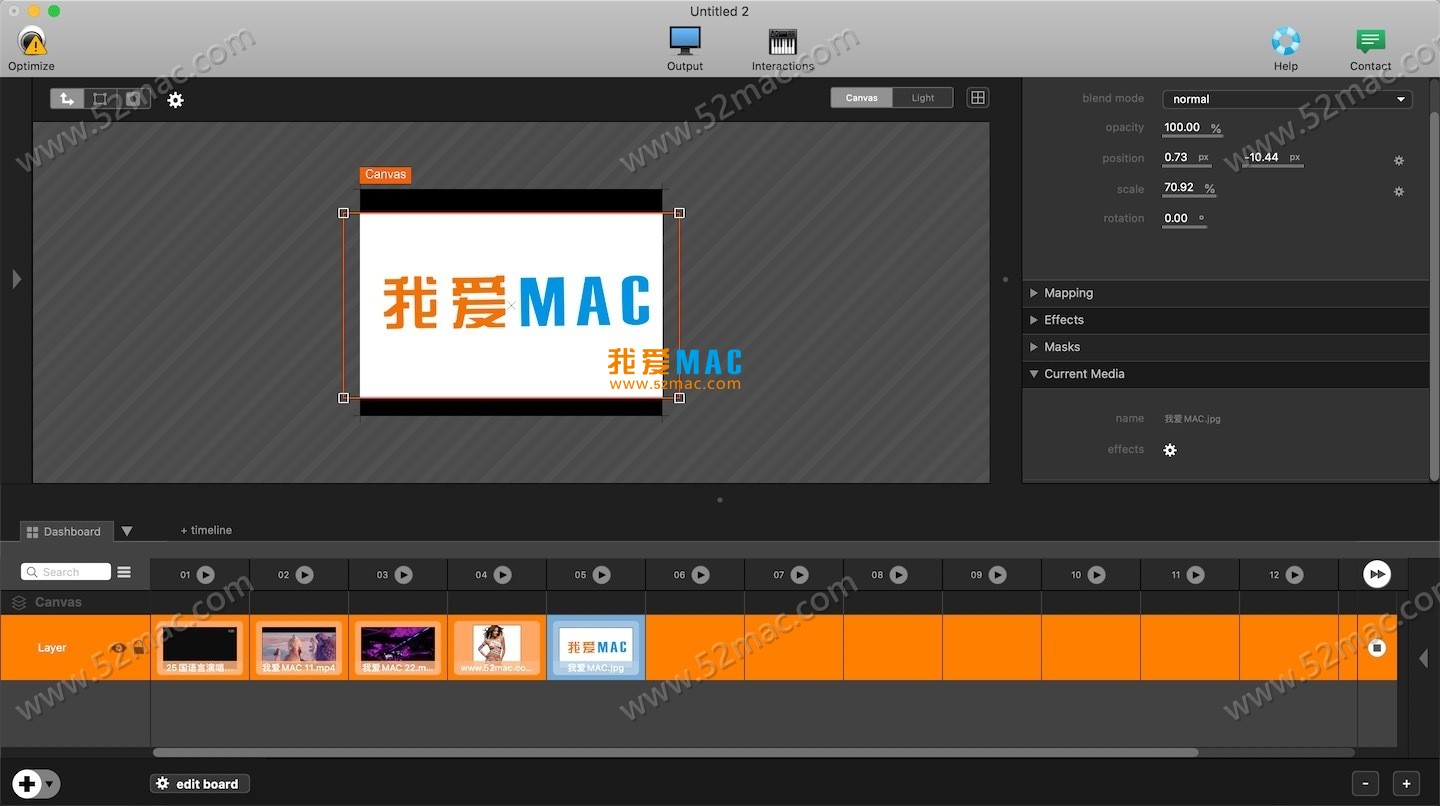
Task: Expand the left side panel arrow
Action: (x=16, y=279)
